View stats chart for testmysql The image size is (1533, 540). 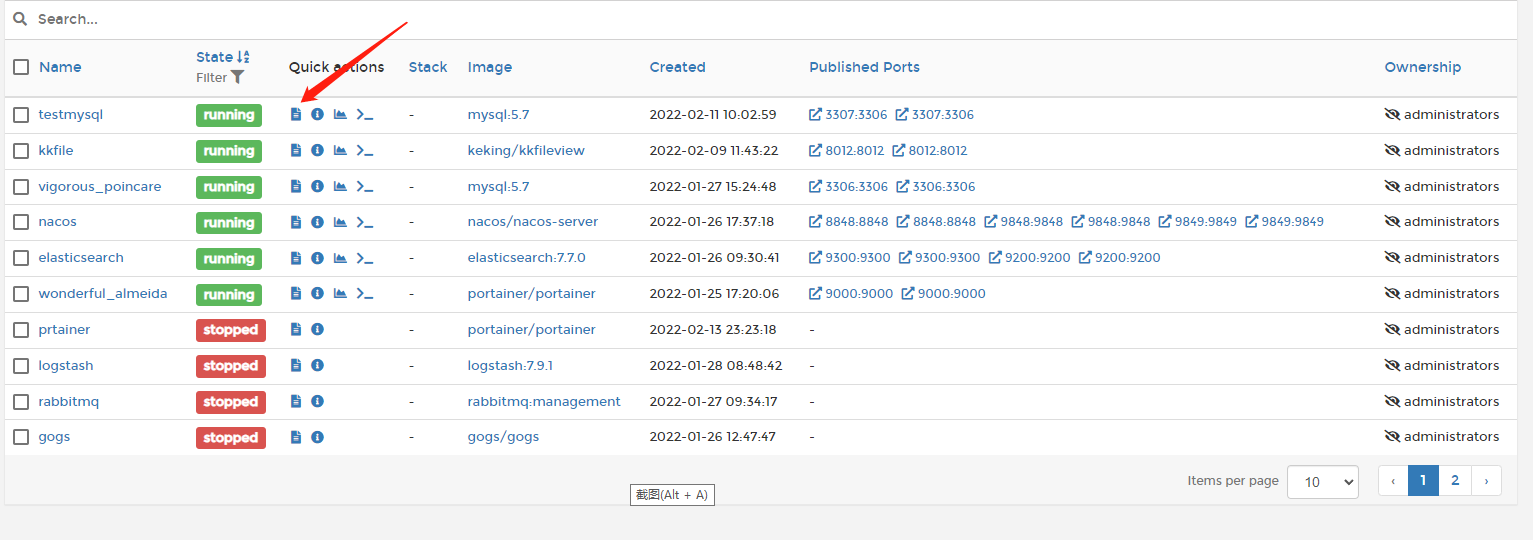[340, 114]
